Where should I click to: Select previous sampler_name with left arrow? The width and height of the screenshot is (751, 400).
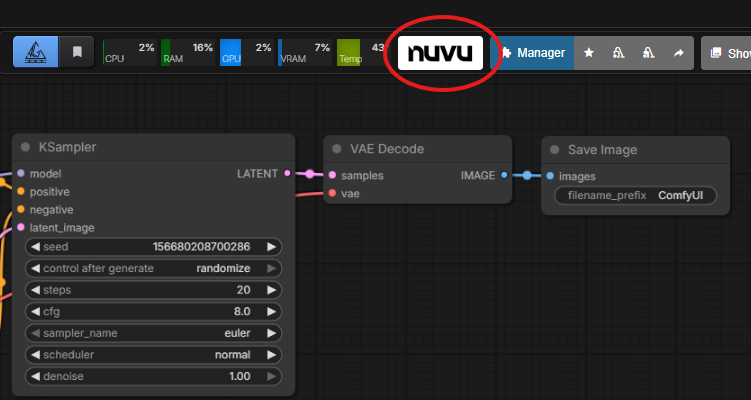click(x=35, y=333)
